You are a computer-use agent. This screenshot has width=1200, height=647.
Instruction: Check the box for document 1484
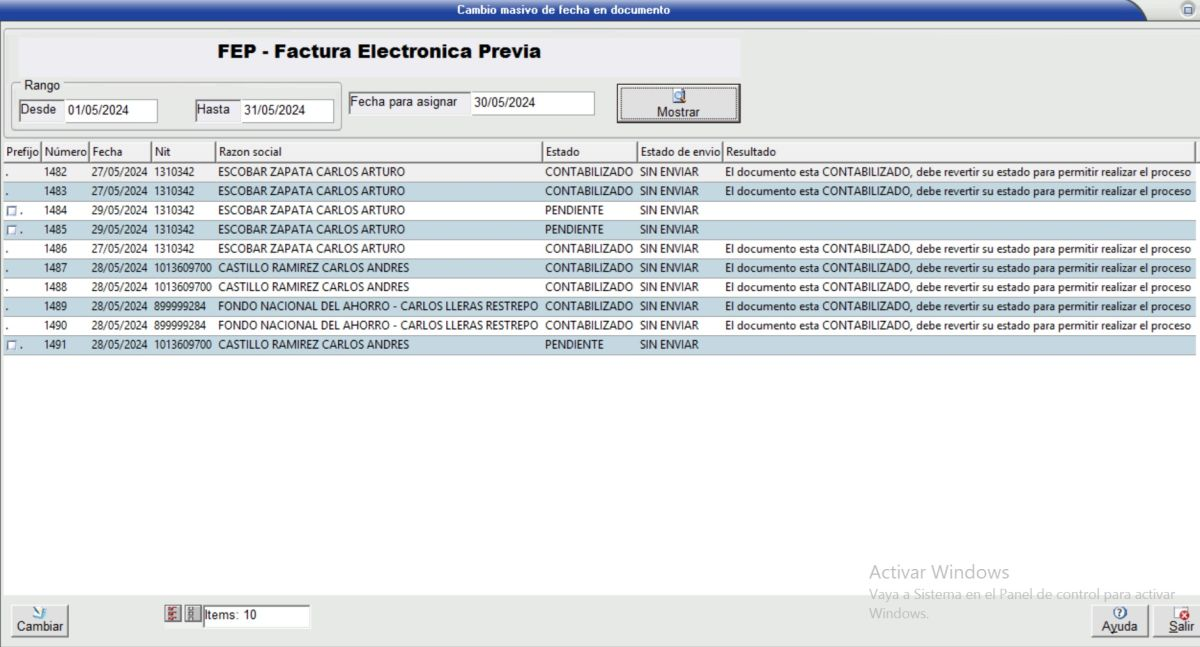[11, 211]
